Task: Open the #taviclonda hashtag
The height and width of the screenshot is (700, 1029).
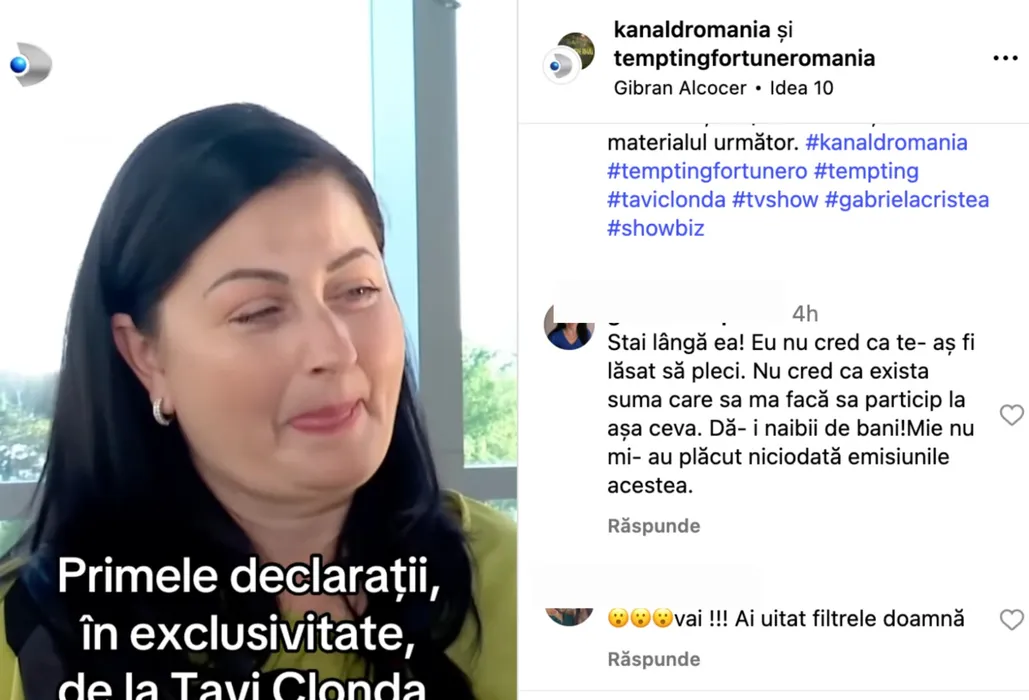Action: pyautogui.click(x=666, y=199)
